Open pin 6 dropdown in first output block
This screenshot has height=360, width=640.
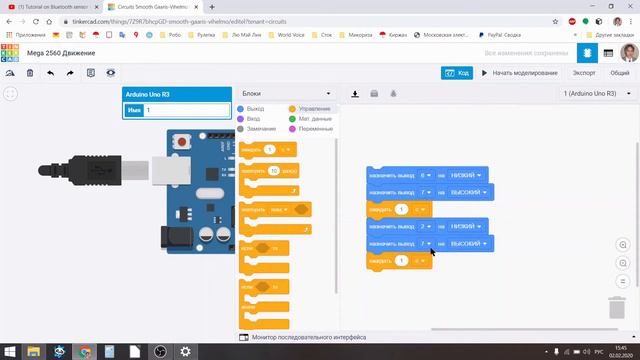tap(425, 176)
